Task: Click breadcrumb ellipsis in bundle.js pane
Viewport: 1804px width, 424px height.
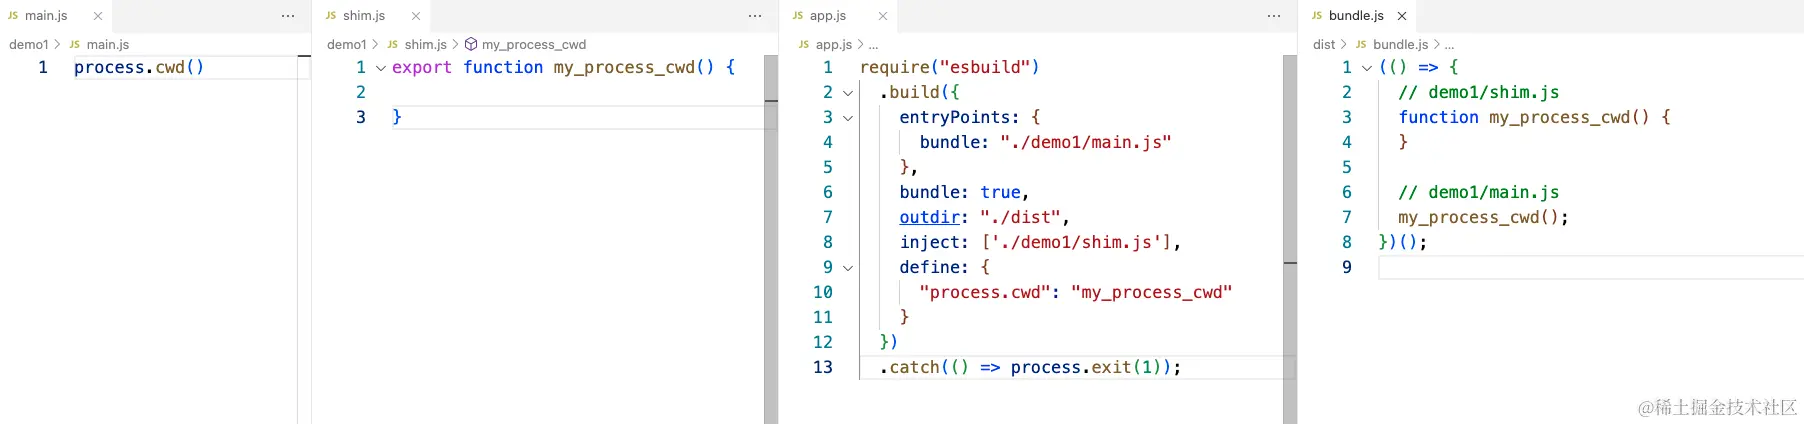Action: pos(1449,45)
